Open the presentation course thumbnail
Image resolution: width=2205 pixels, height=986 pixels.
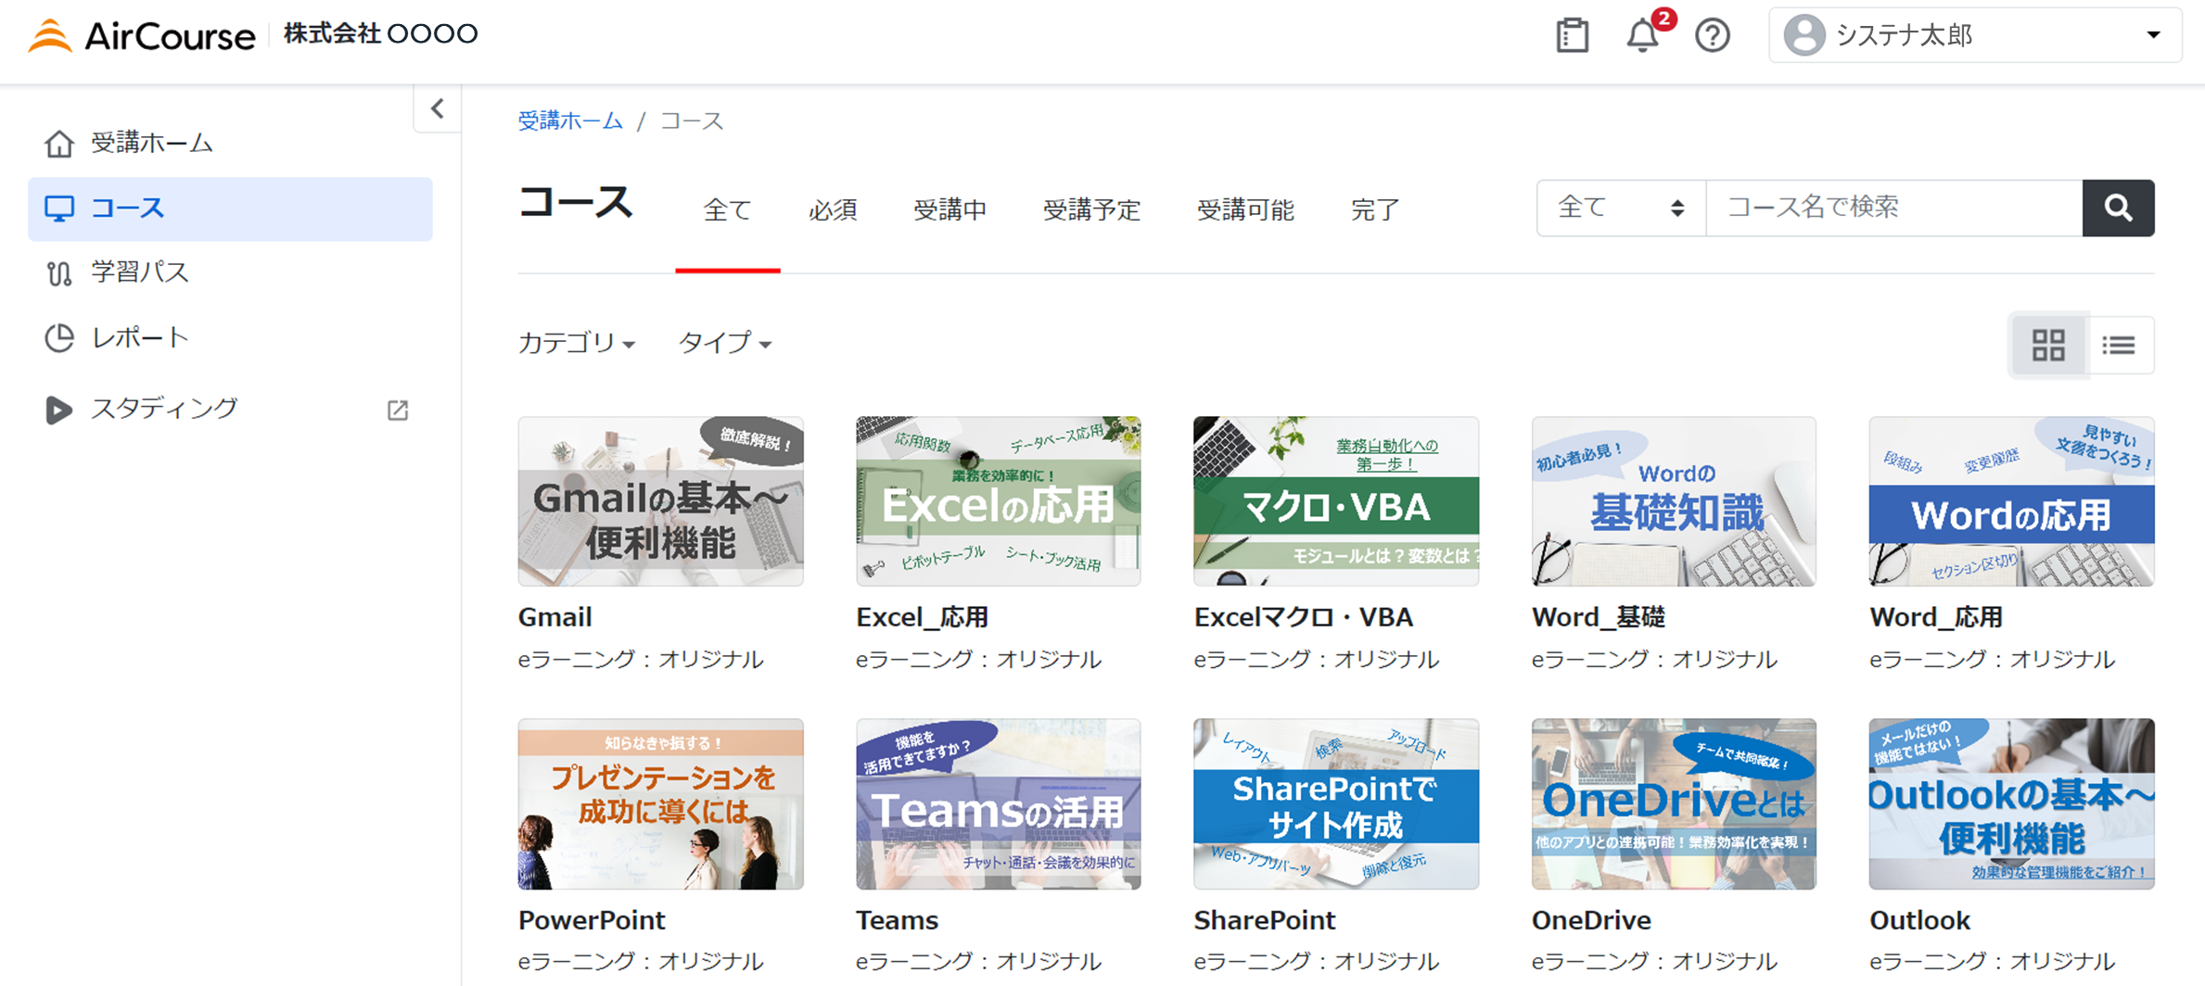click(x=660, y=804)
